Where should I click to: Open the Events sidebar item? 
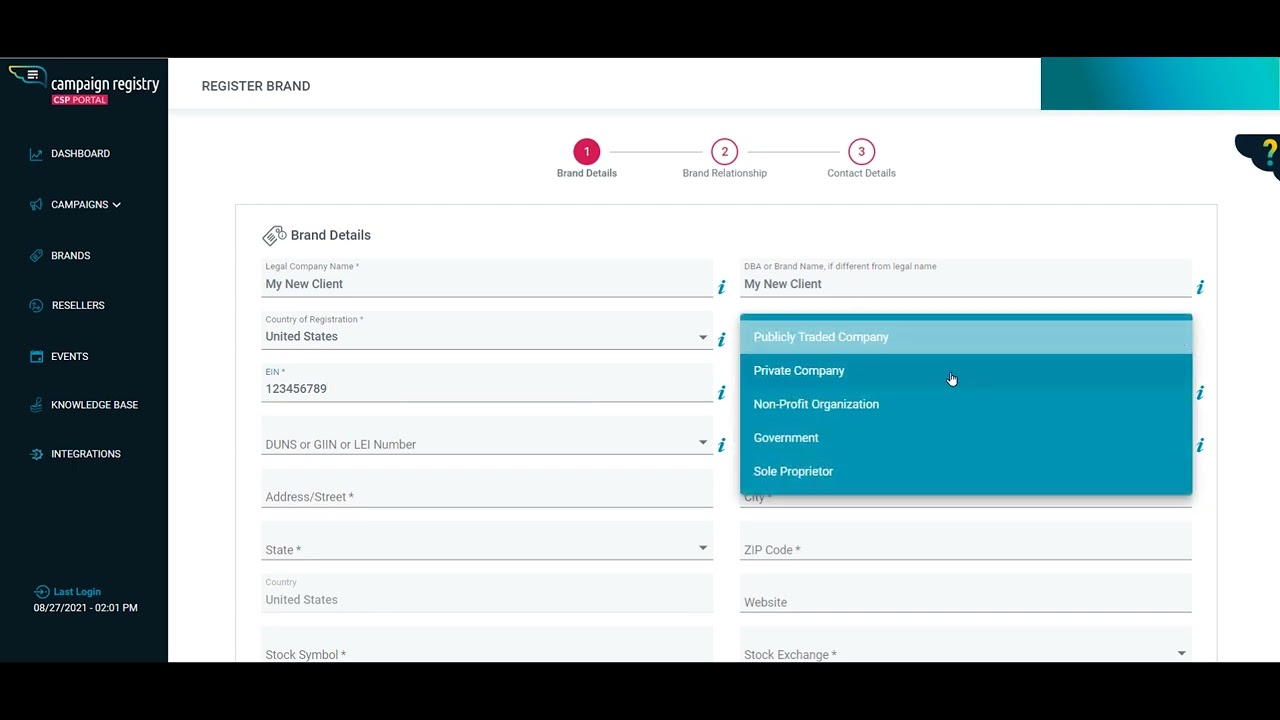(x=70, y=357)
